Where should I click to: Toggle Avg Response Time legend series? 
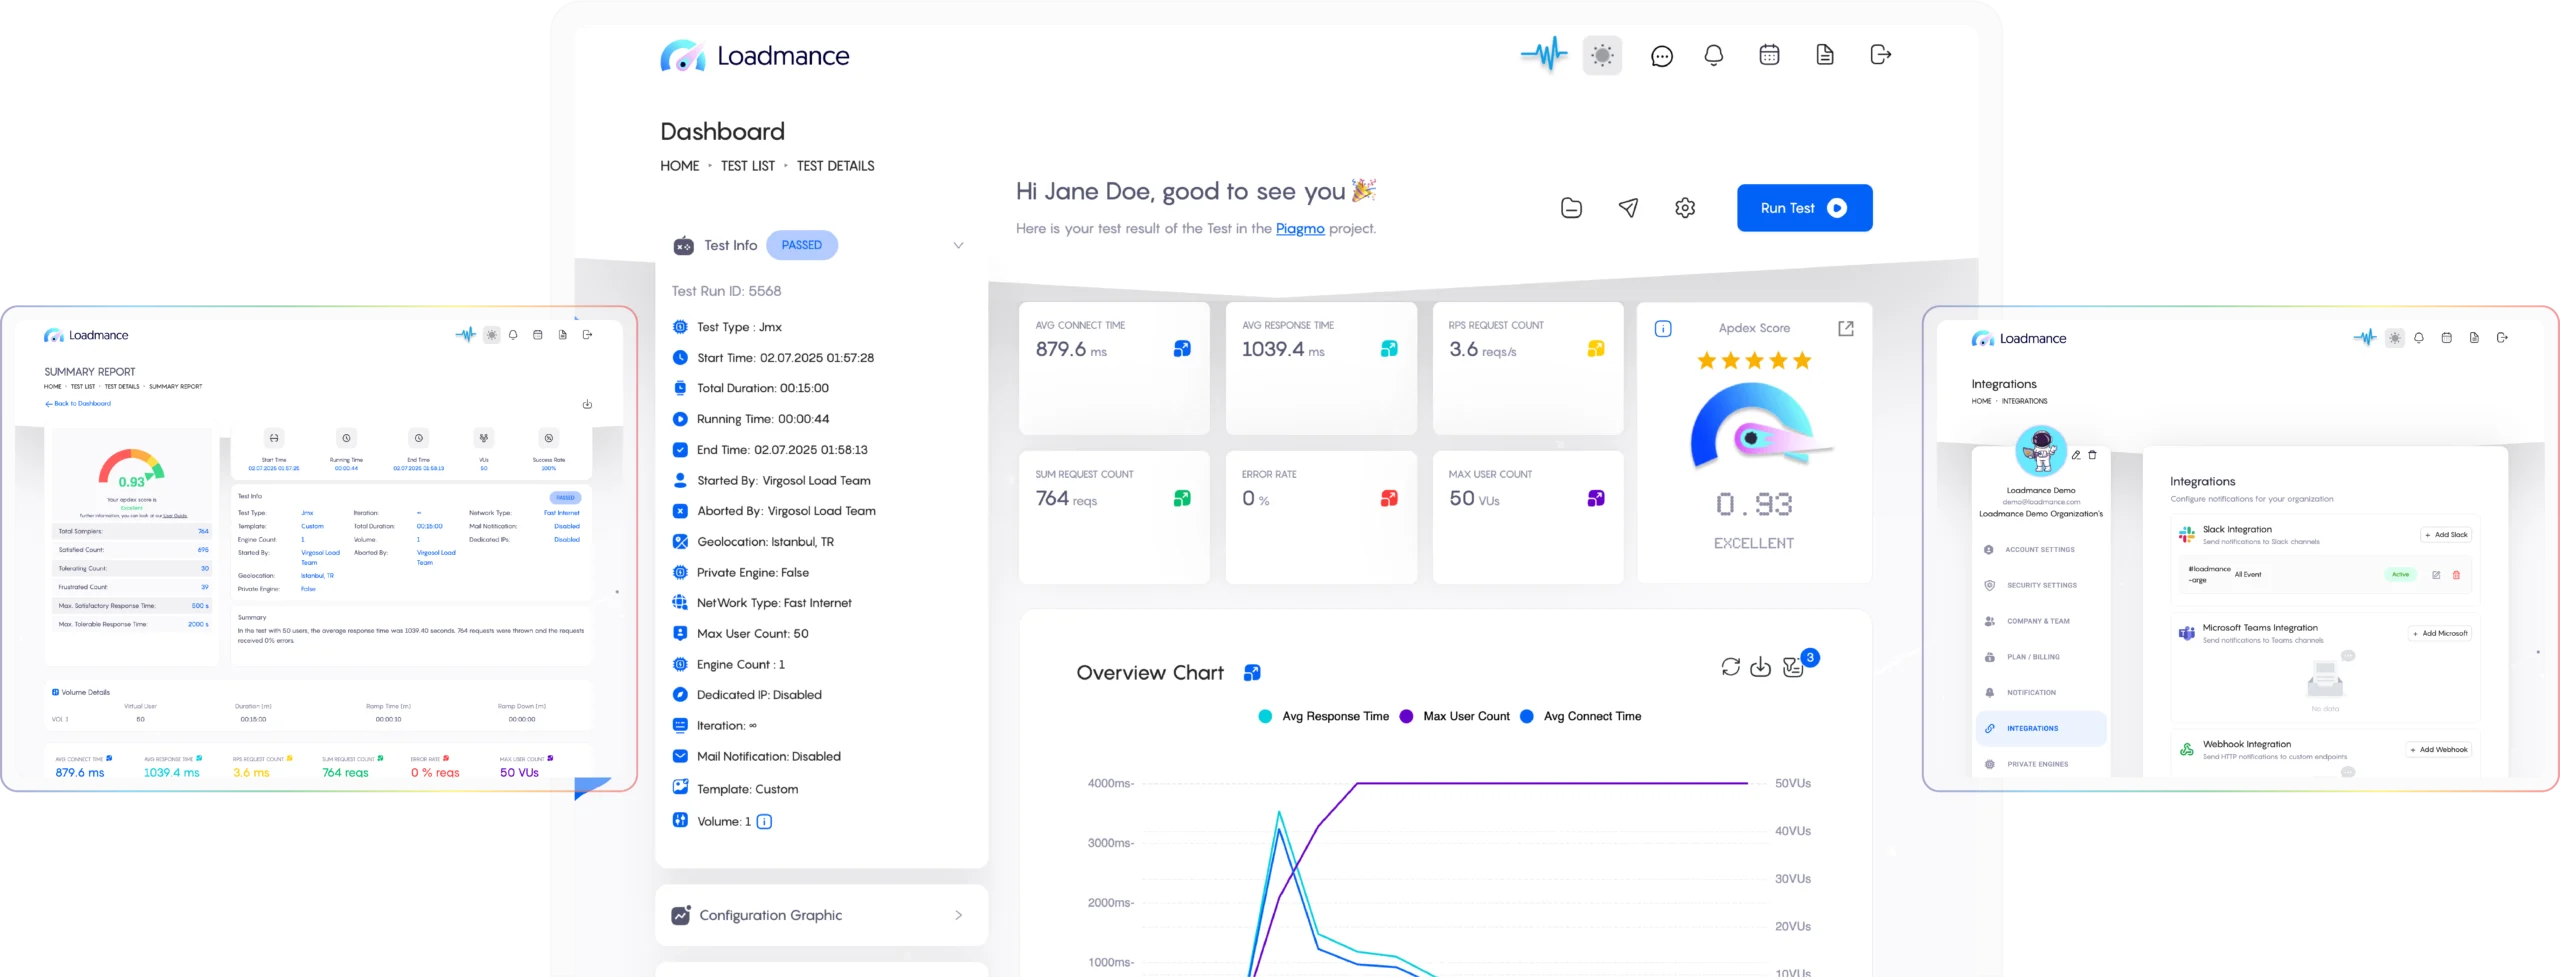point(1334,717)
